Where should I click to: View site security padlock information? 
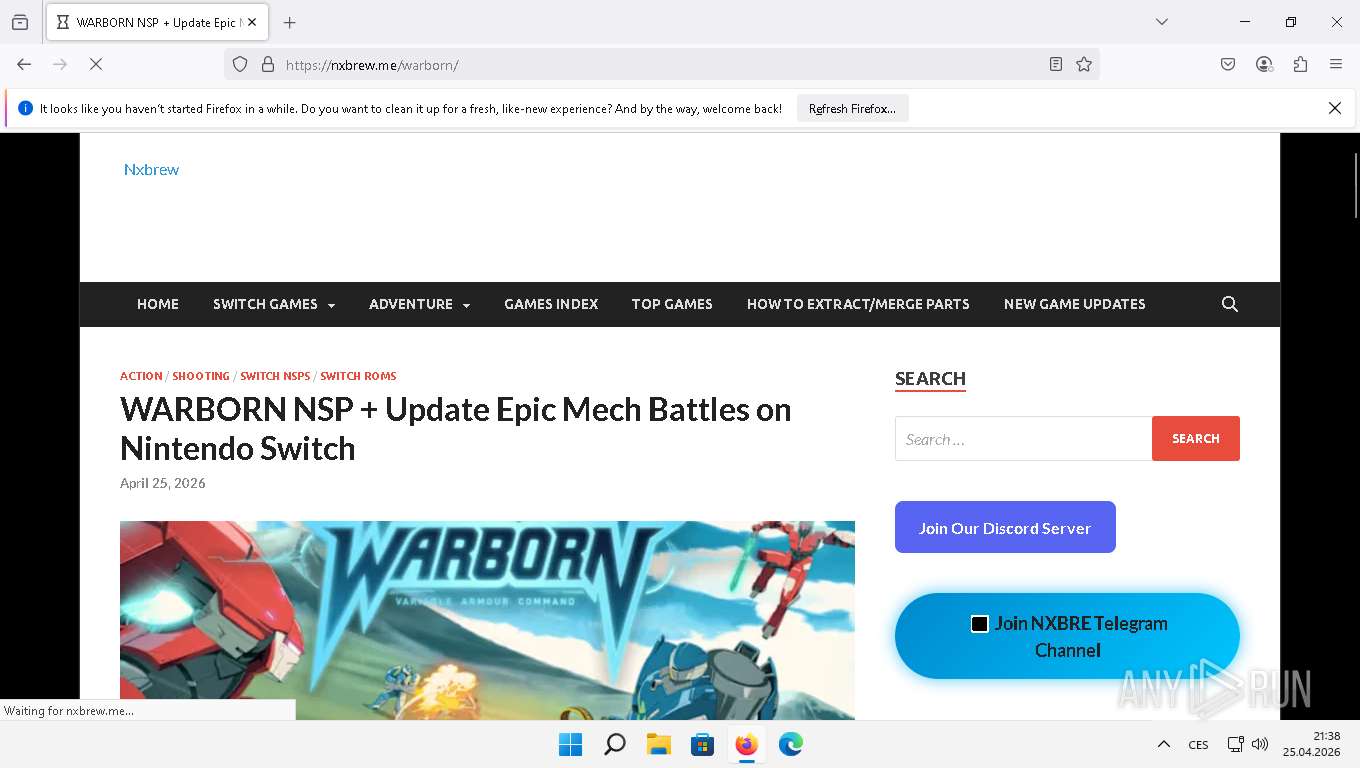point(267,64)
